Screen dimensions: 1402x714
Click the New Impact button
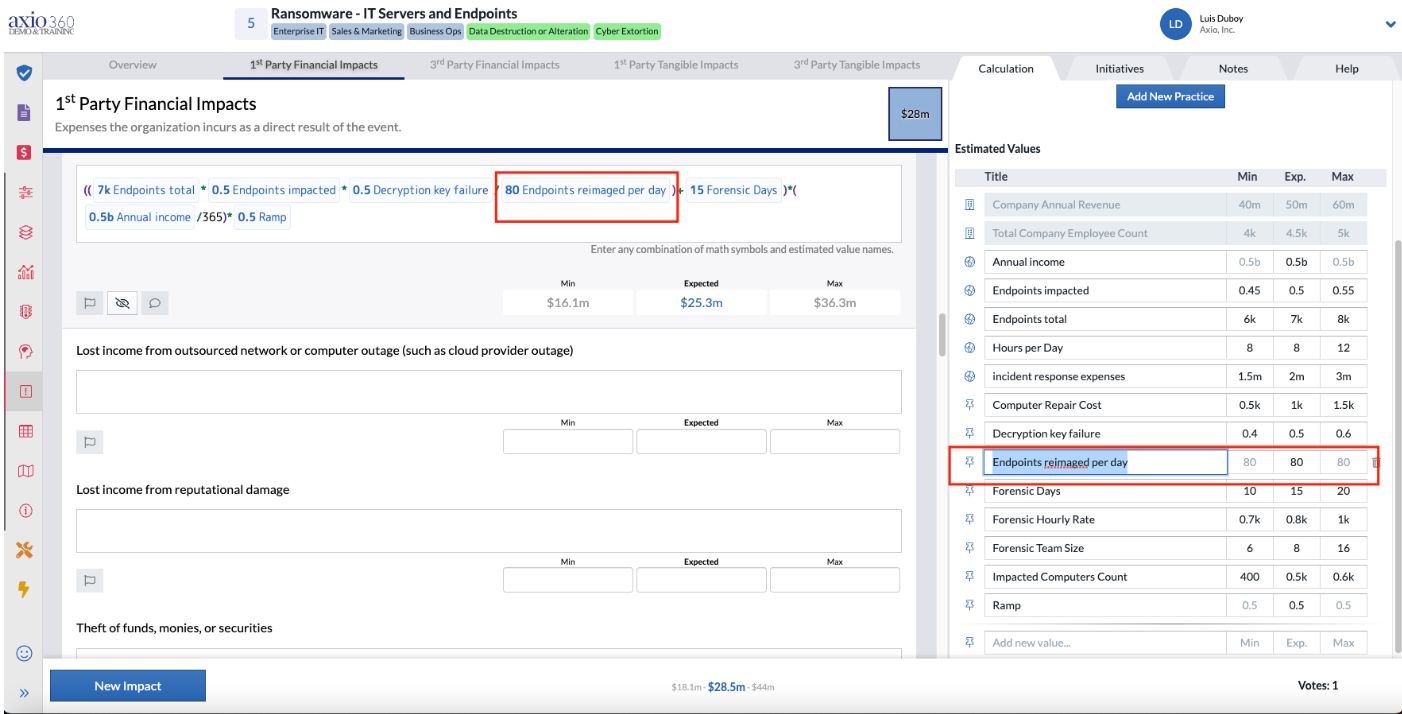tap(128, 686)
